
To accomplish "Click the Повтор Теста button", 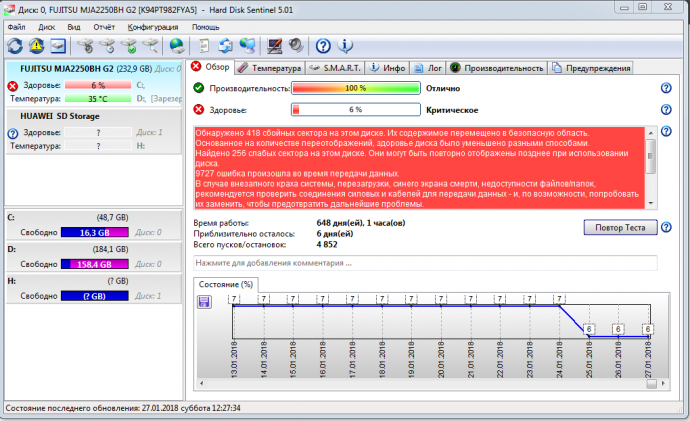I will tap(620, 227).
